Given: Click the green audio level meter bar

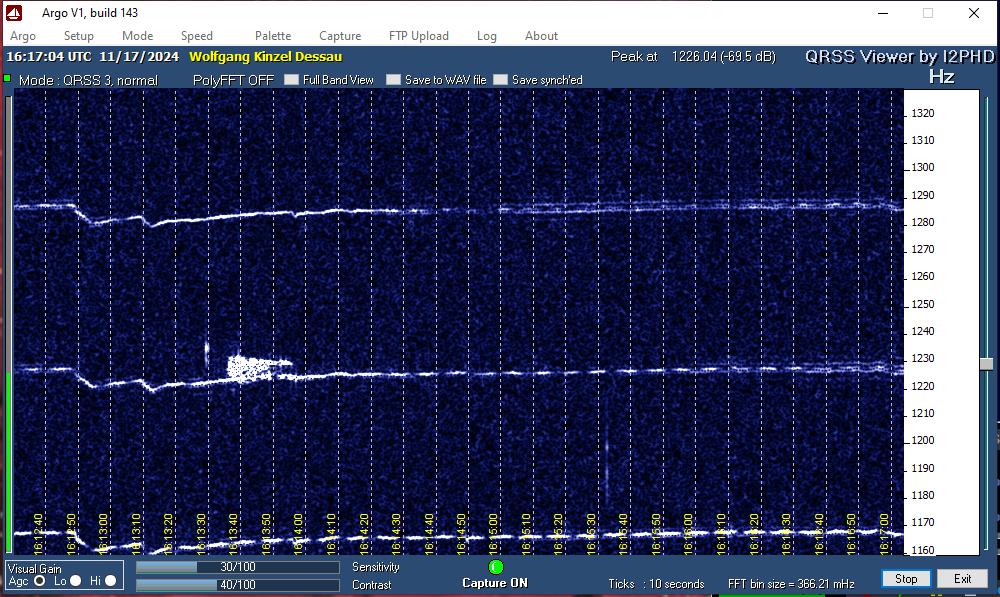Looking at the screenshot, I should (8, 462).
